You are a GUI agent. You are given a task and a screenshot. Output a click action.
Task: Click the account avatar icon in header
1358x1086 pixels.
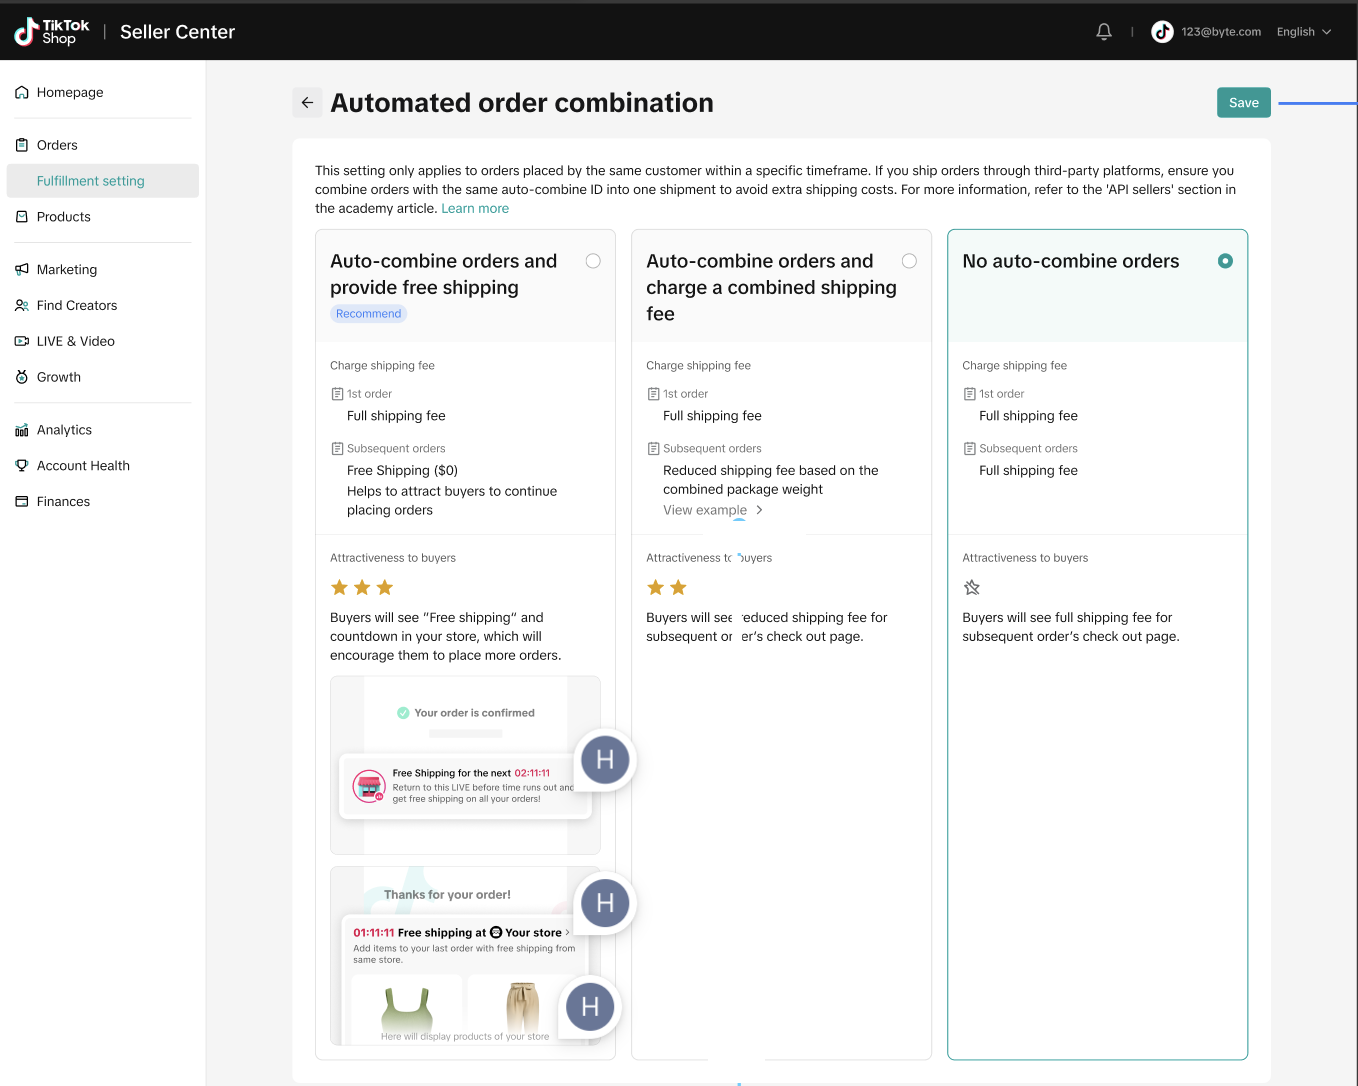click(1162, 32)
